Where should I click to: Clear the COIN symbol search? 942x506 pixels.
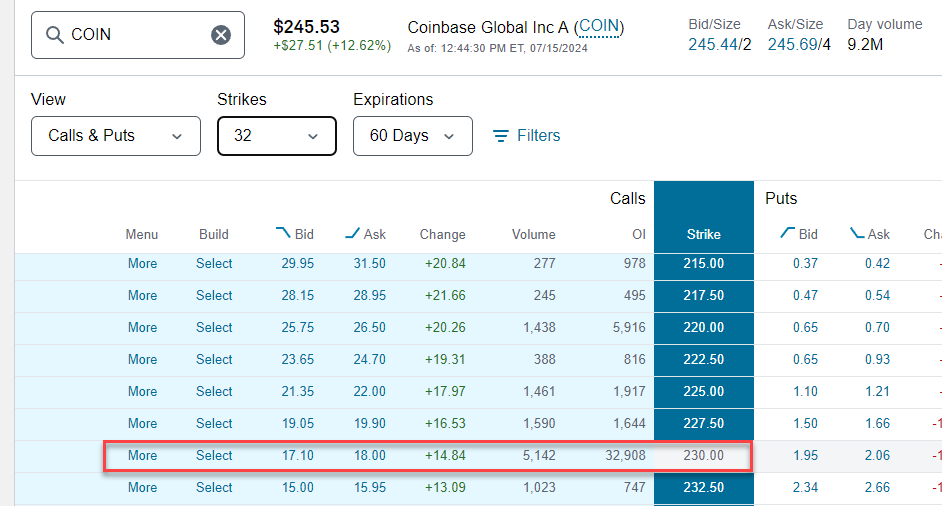tap(220, 35)
